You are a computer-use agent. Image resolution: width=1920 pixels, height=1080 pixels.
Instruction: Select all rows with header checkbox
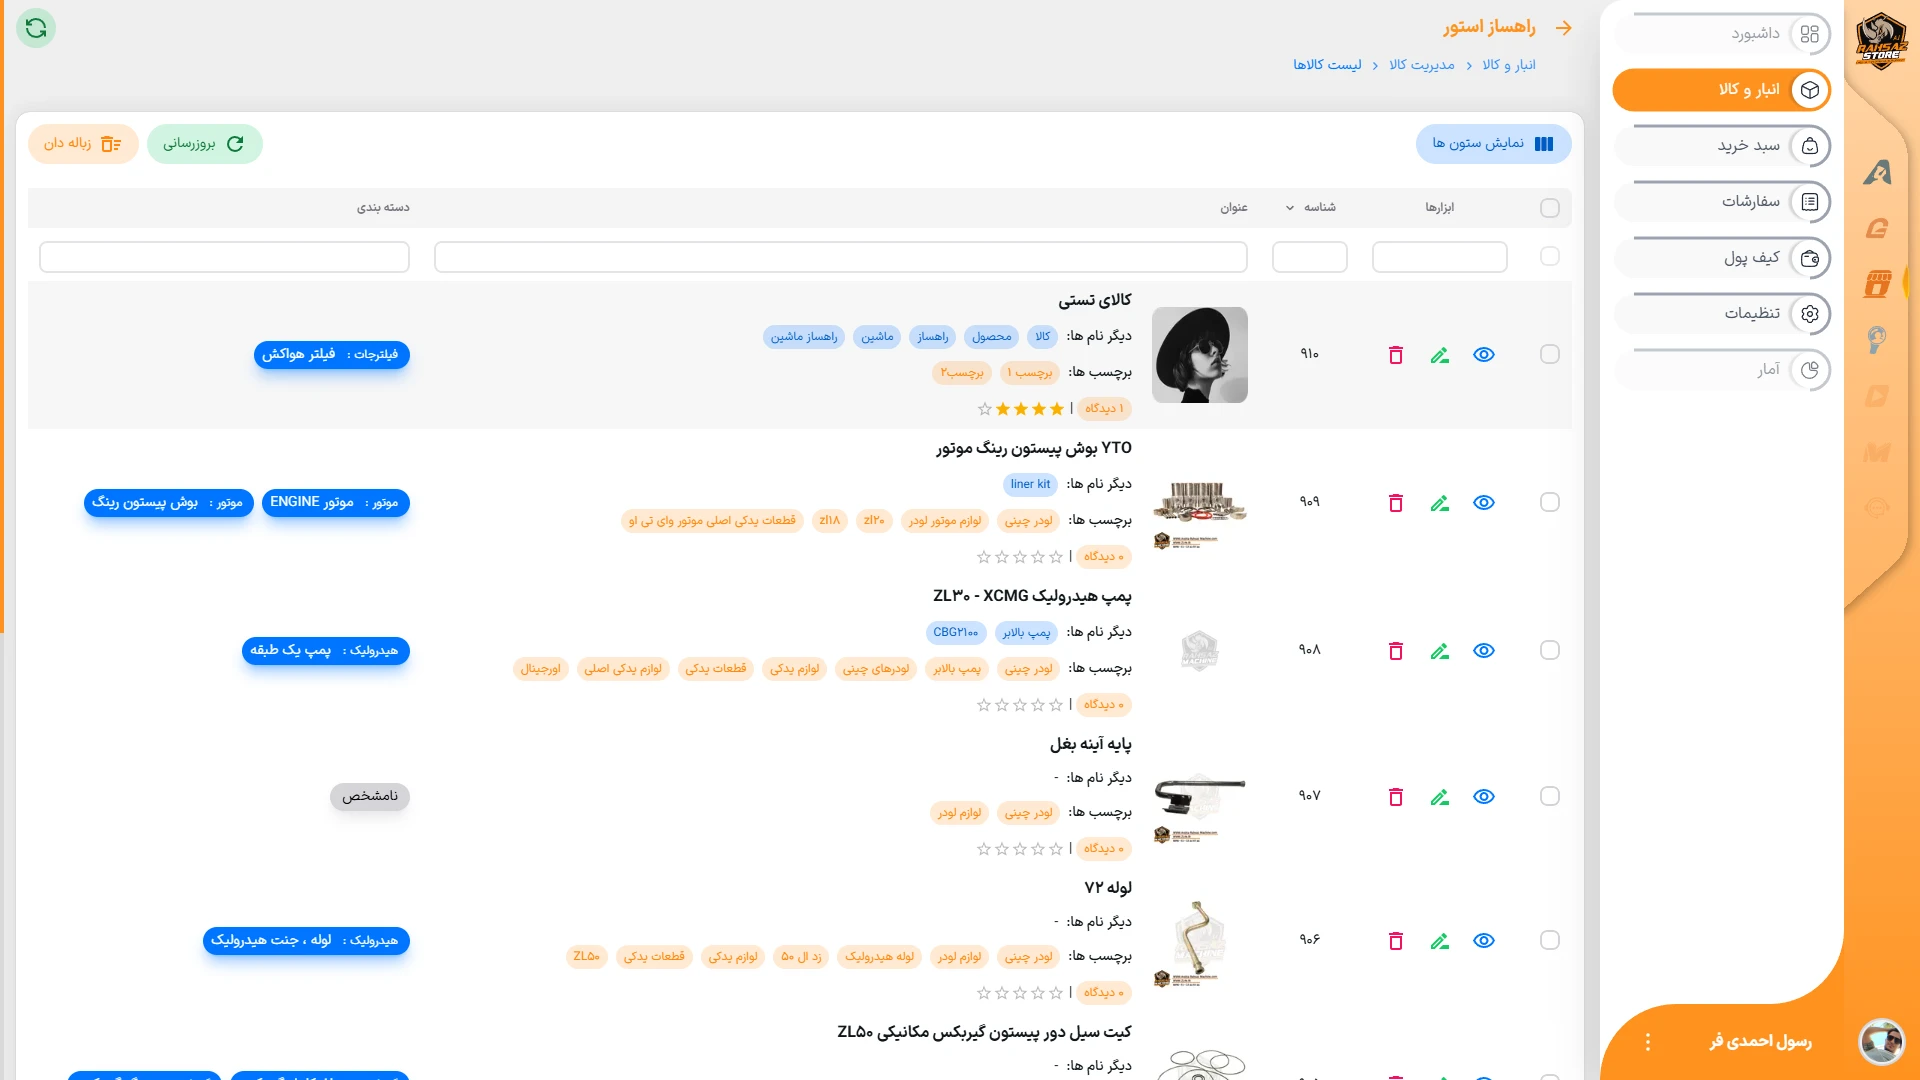point(1550,208)
